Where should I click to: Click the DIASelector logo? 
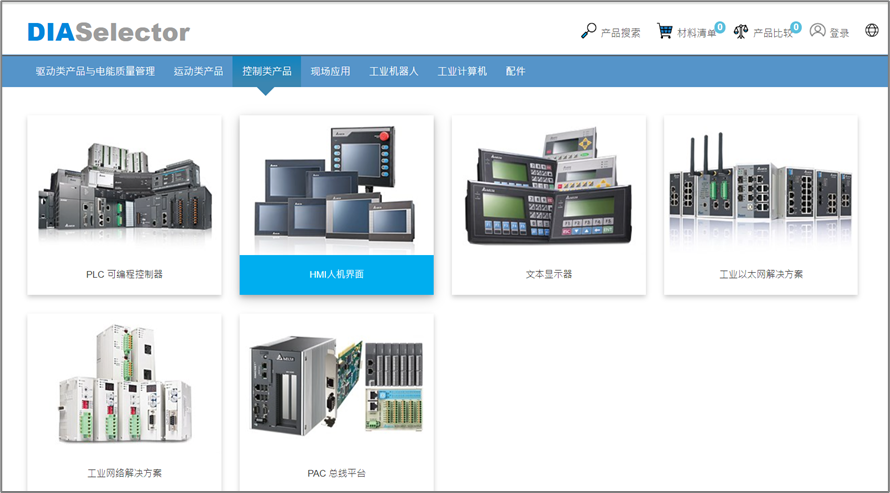tap(108, 32)
